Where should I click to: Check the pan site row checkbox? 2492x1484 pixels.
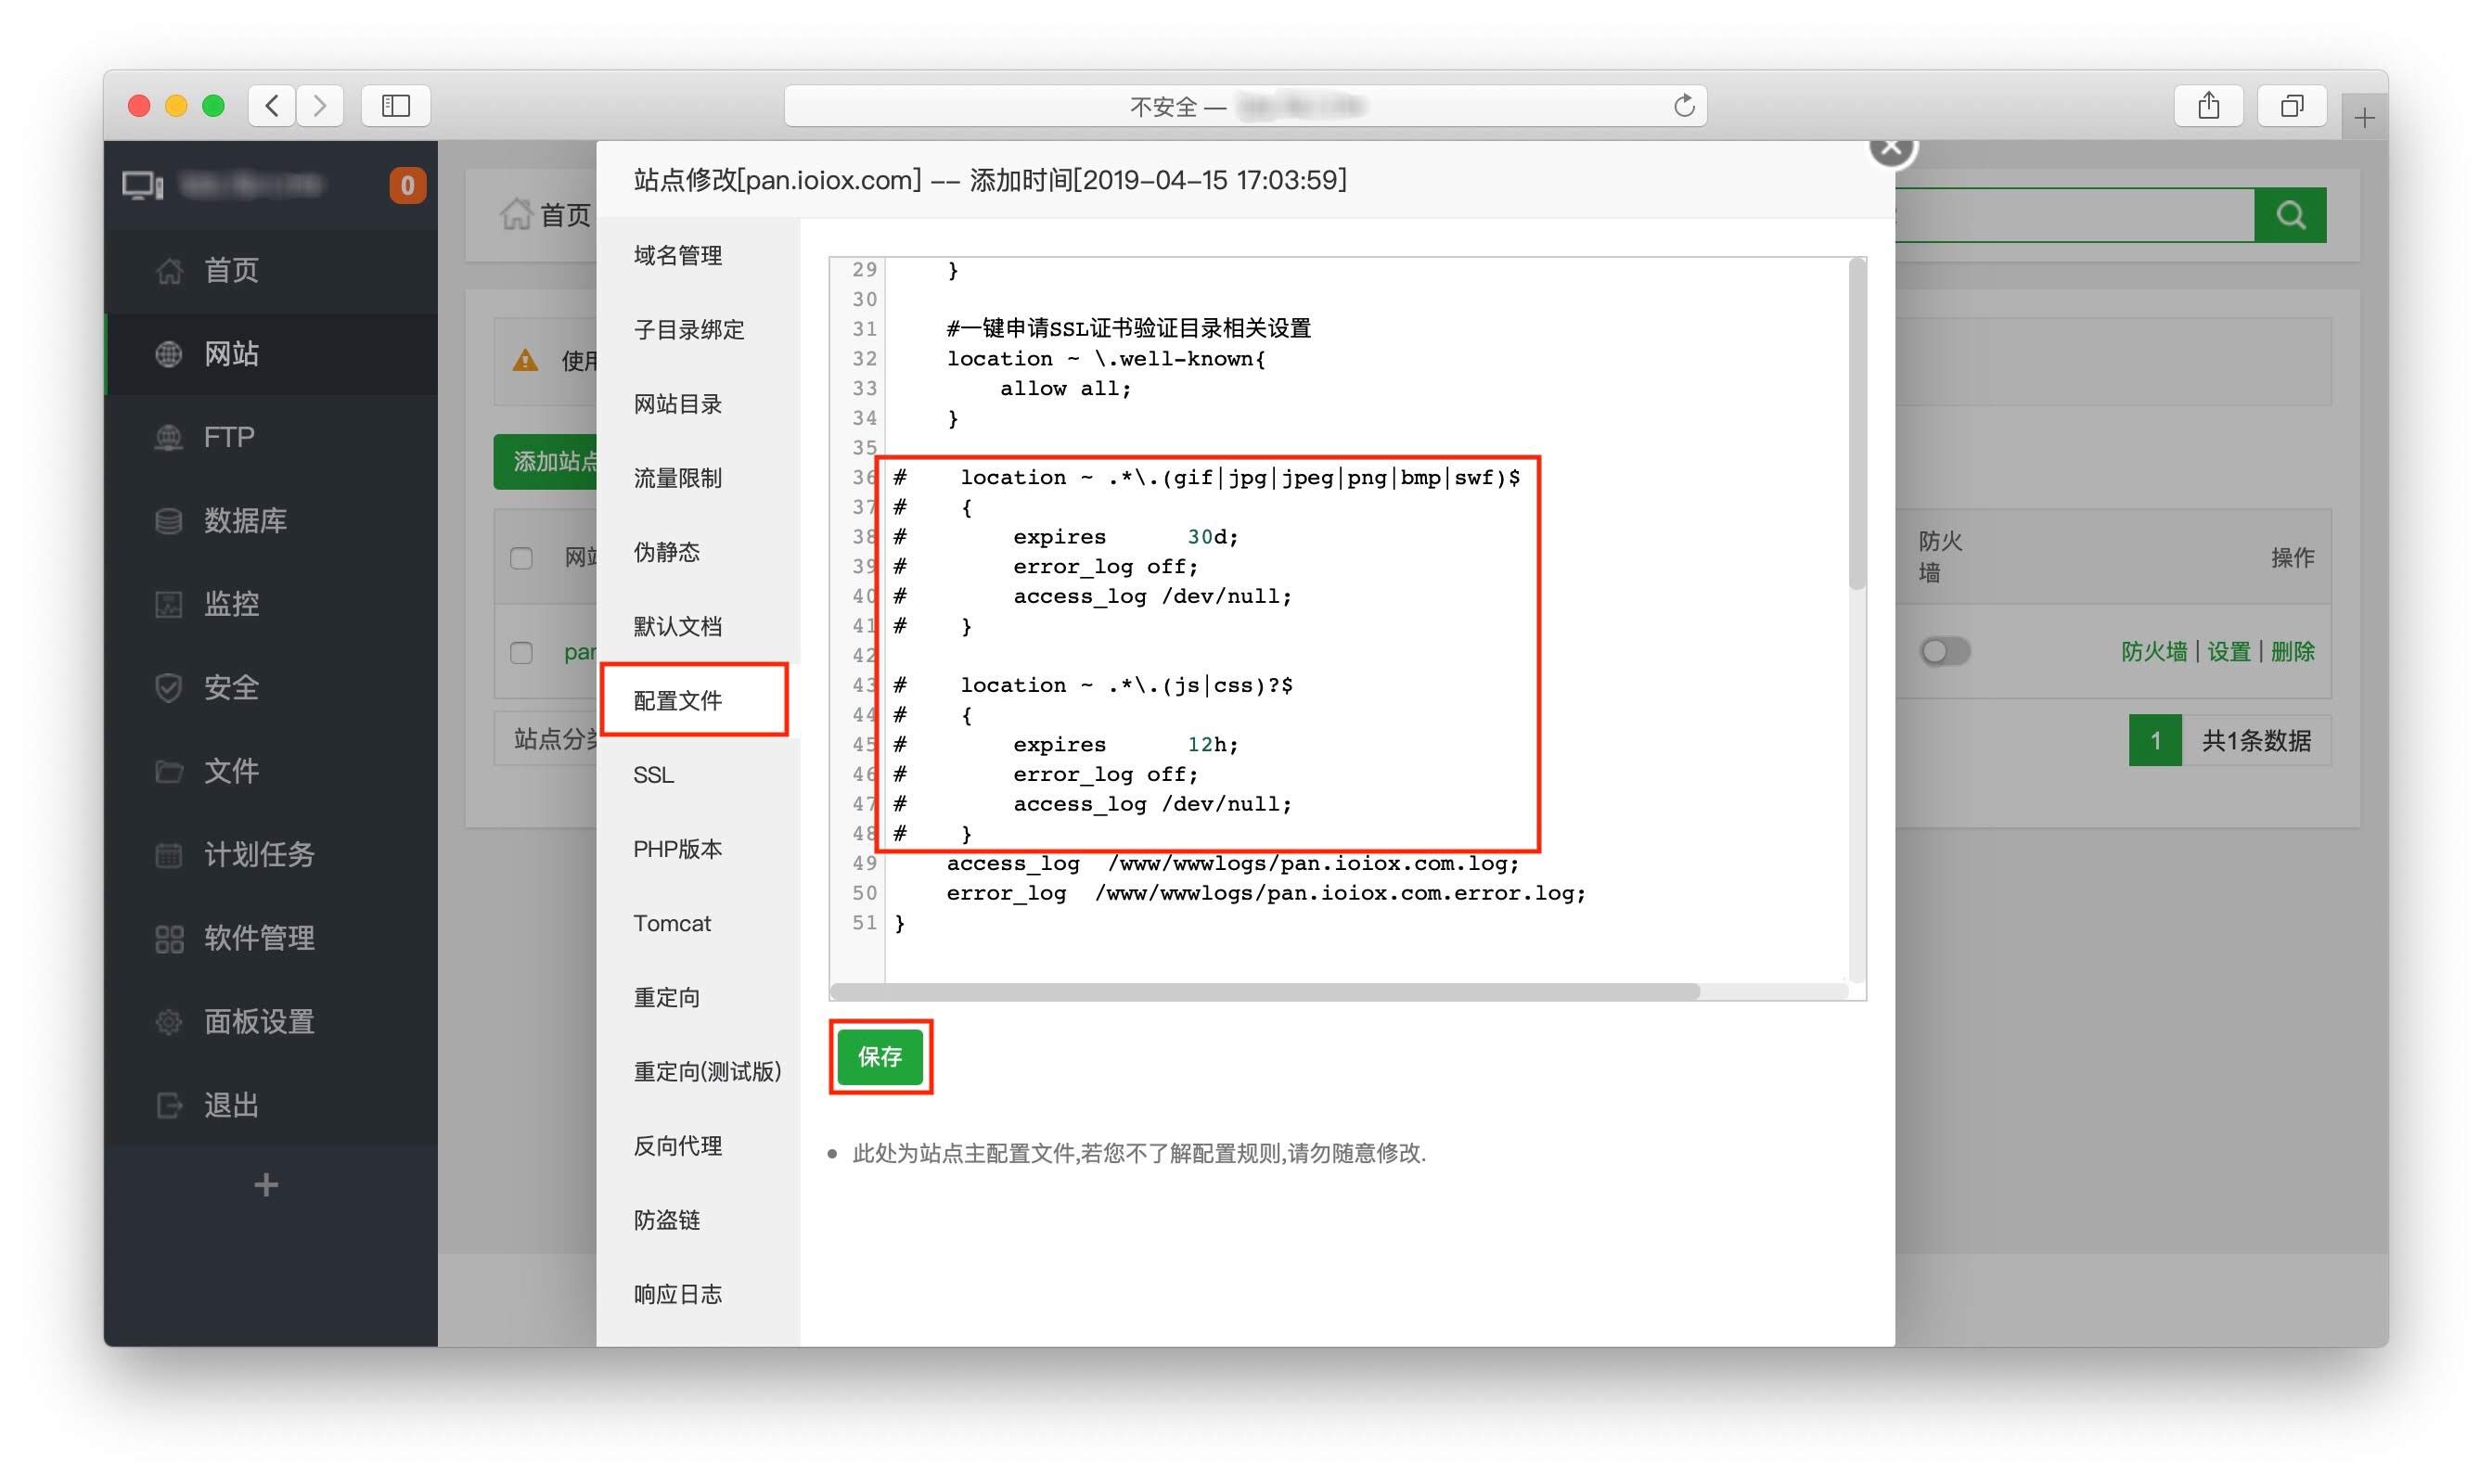click(x=521, y=653)
